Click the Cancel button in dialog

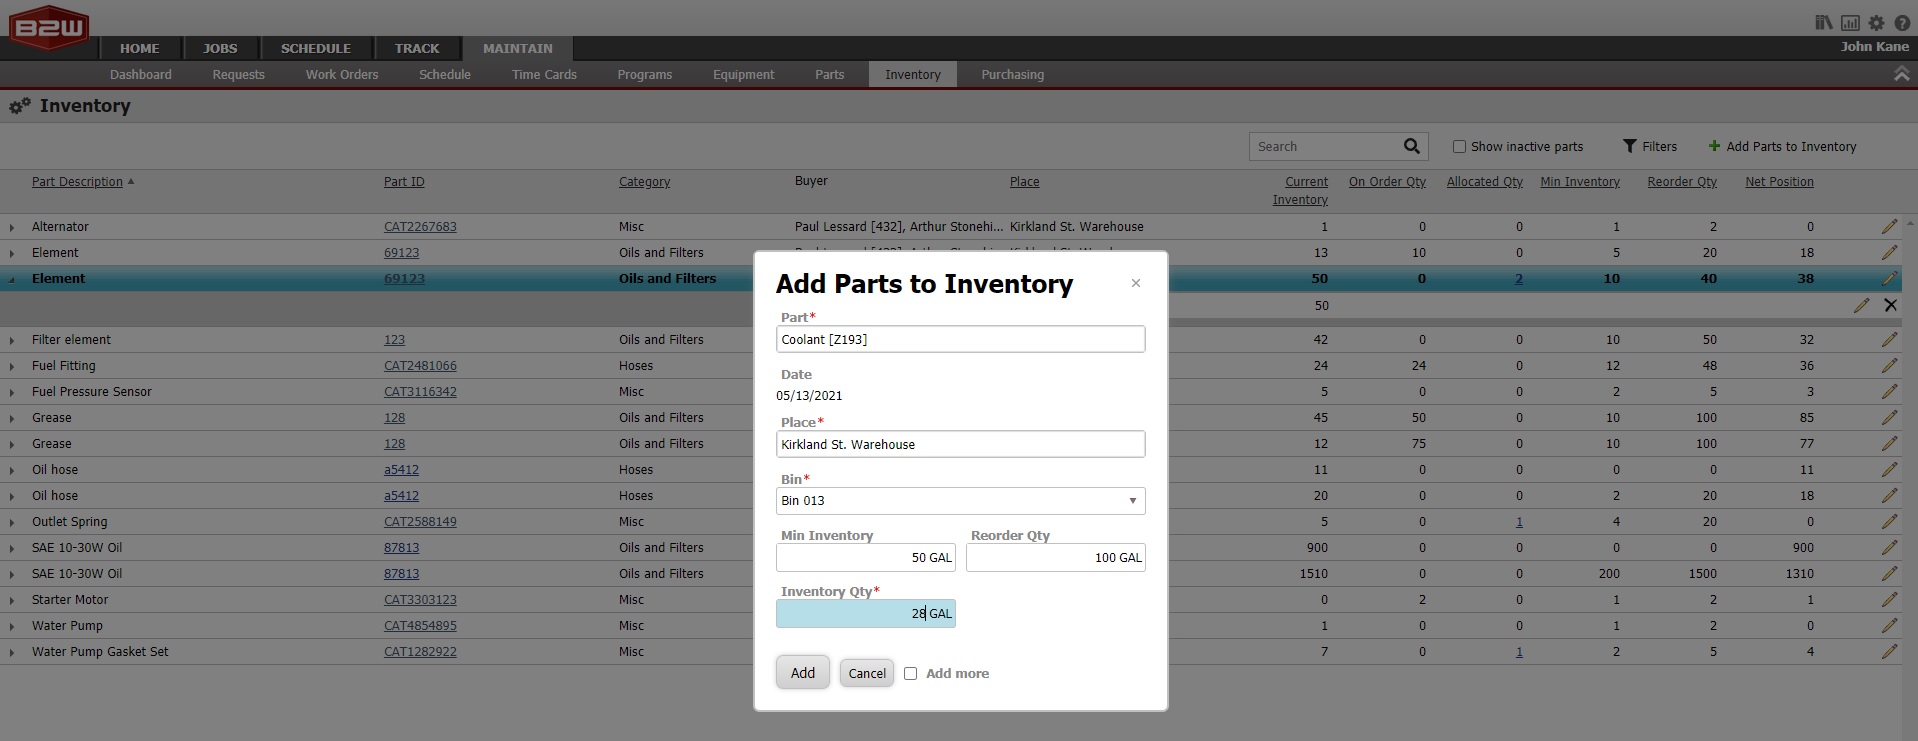point(867,673)
